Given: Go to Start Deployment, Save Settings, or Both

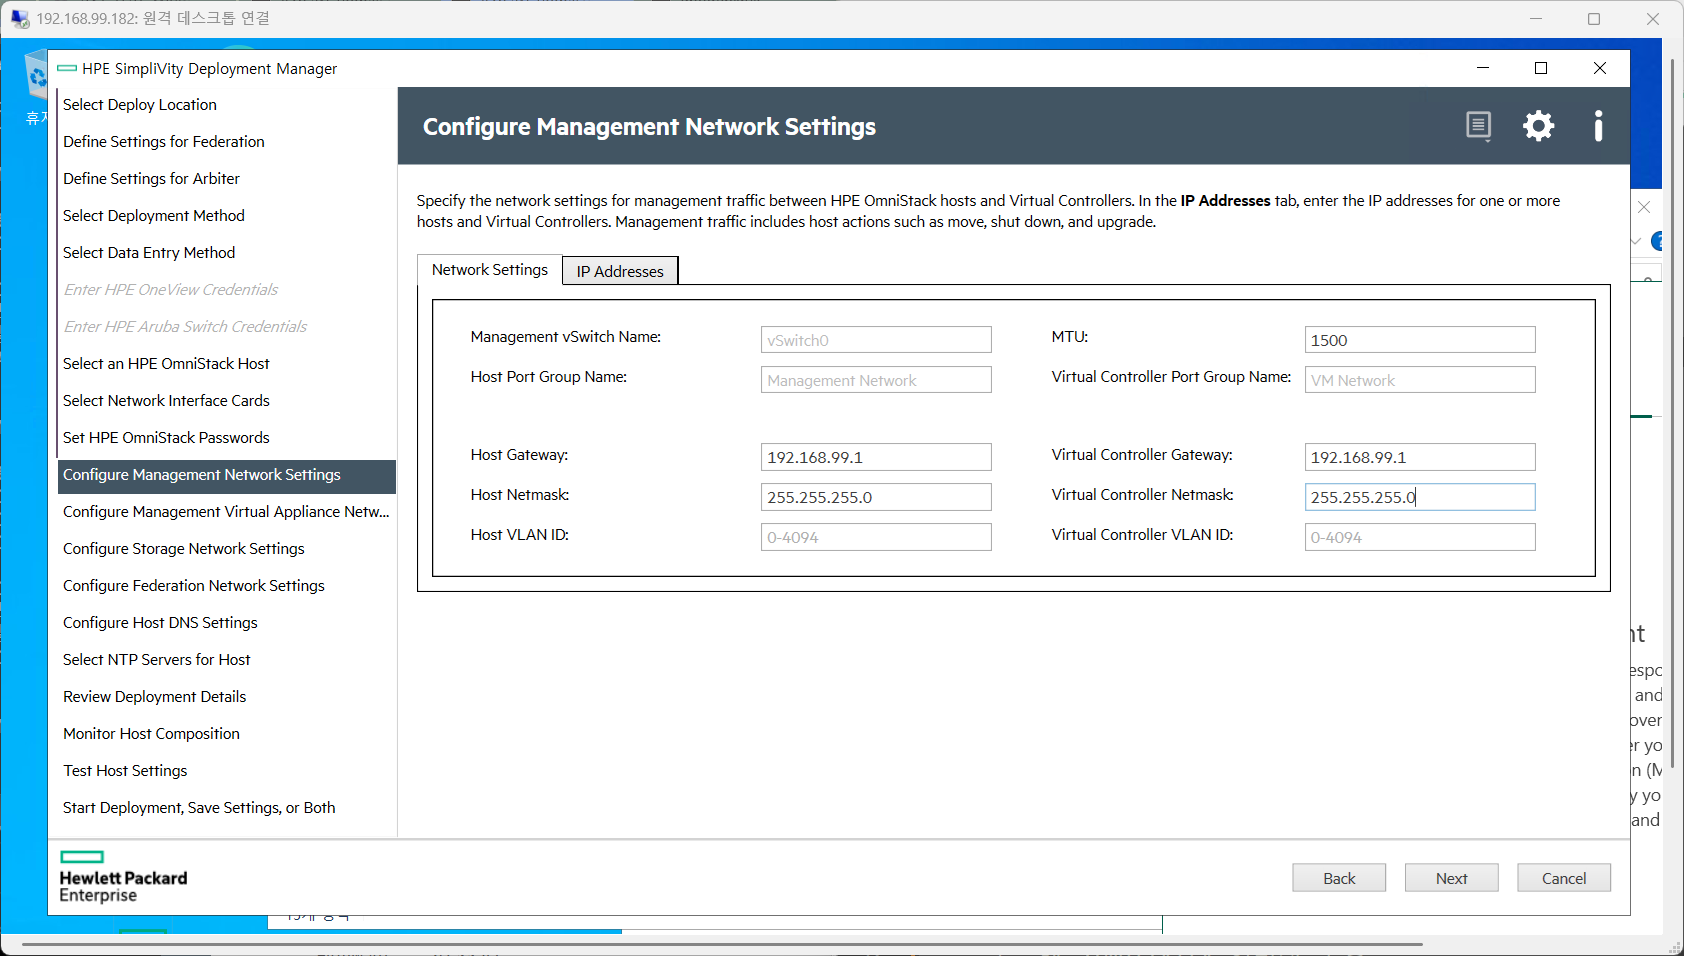Looking at the screenshot, I should click(199, 808).
